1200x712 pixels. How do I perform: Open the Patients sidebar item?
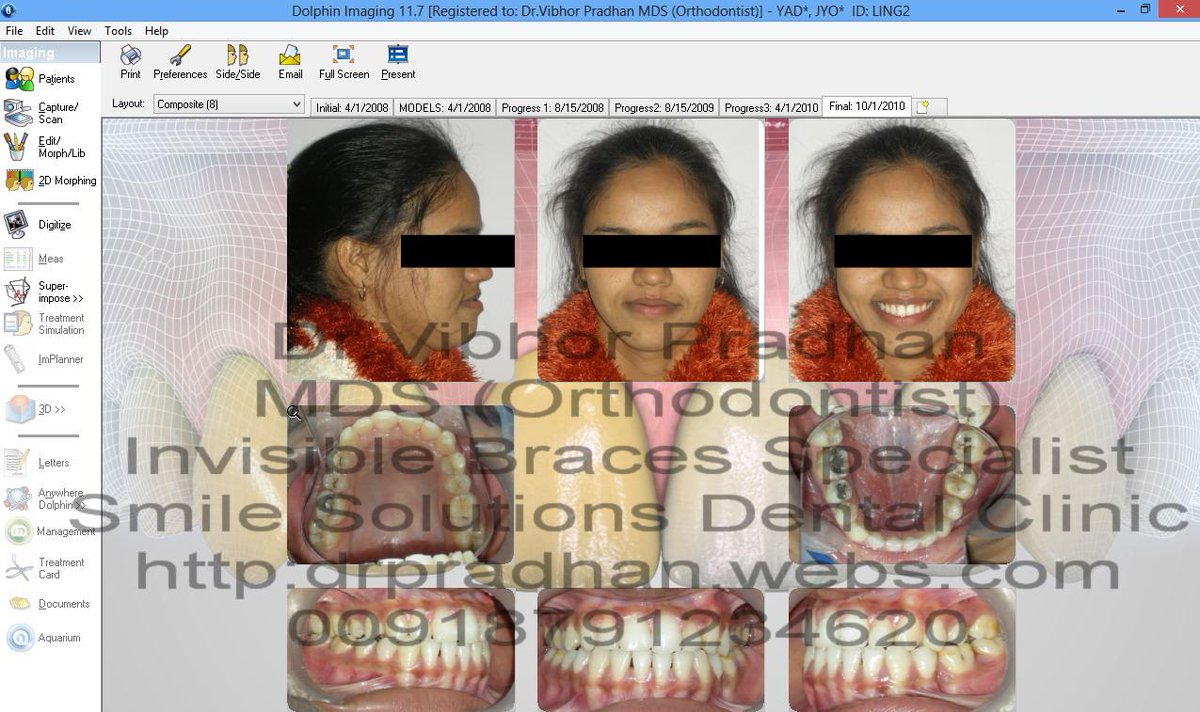[x=40, y=79]
